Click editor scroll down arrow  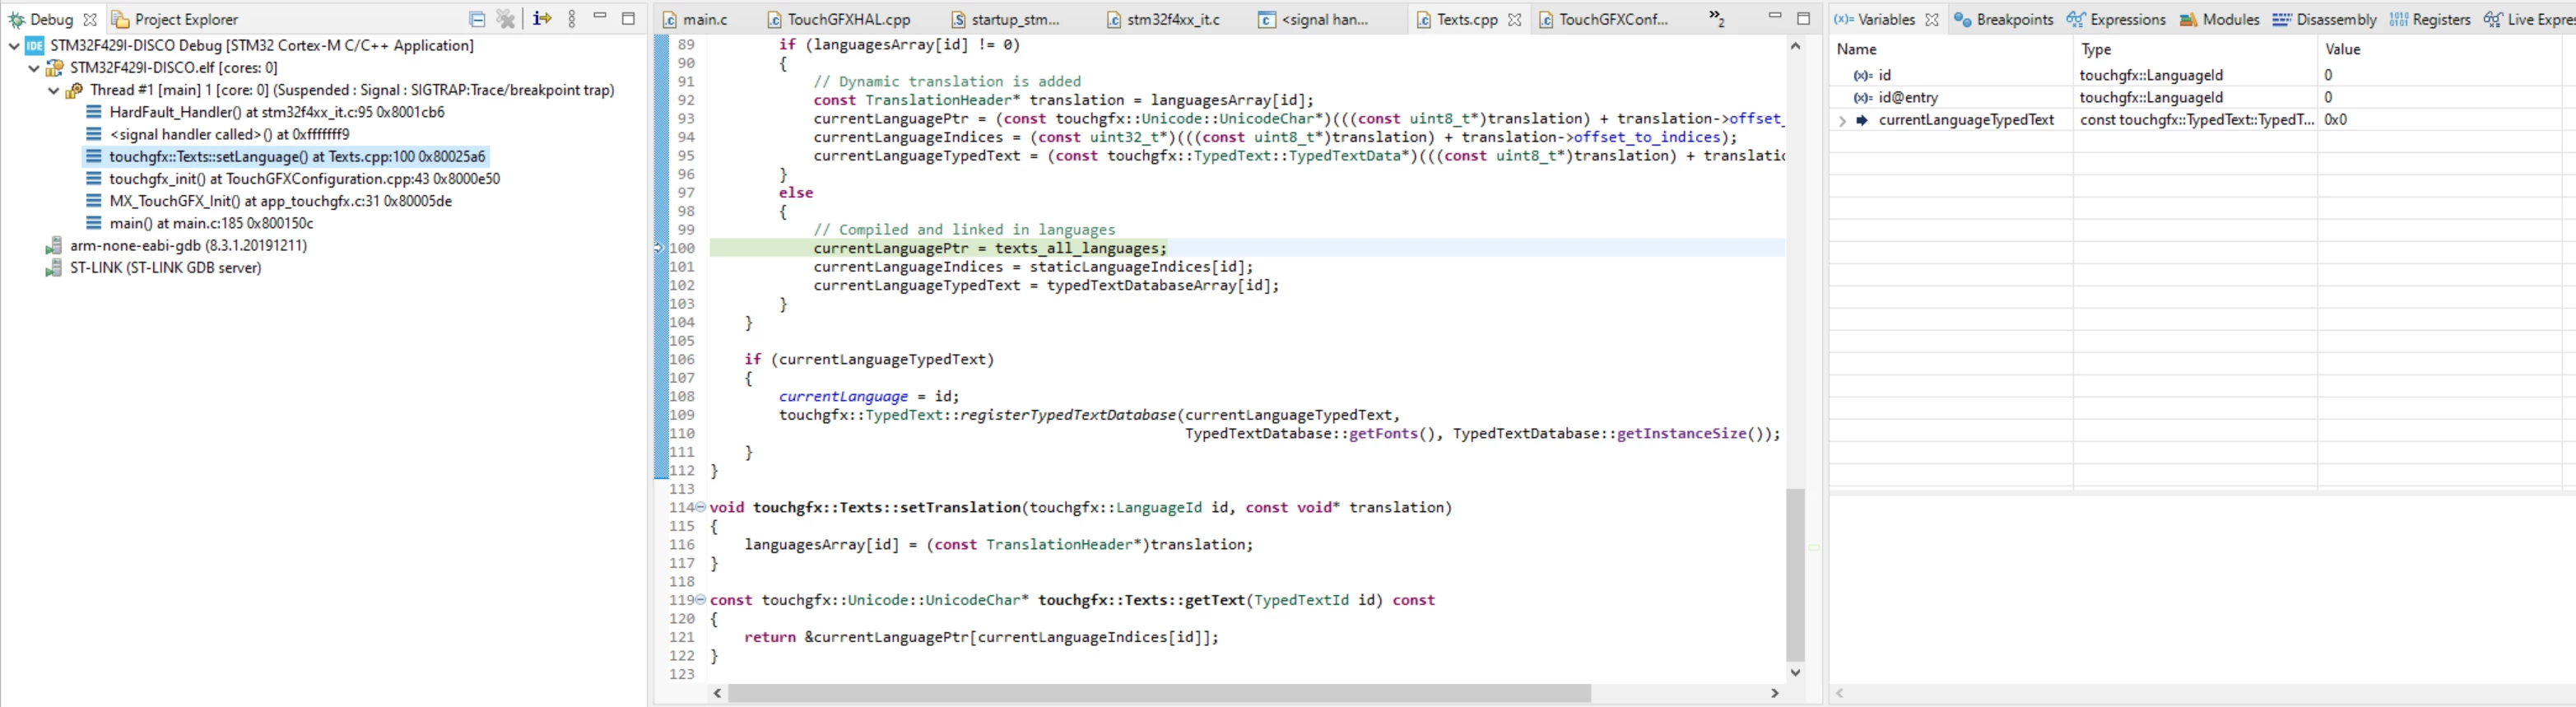coord(1796,673)
